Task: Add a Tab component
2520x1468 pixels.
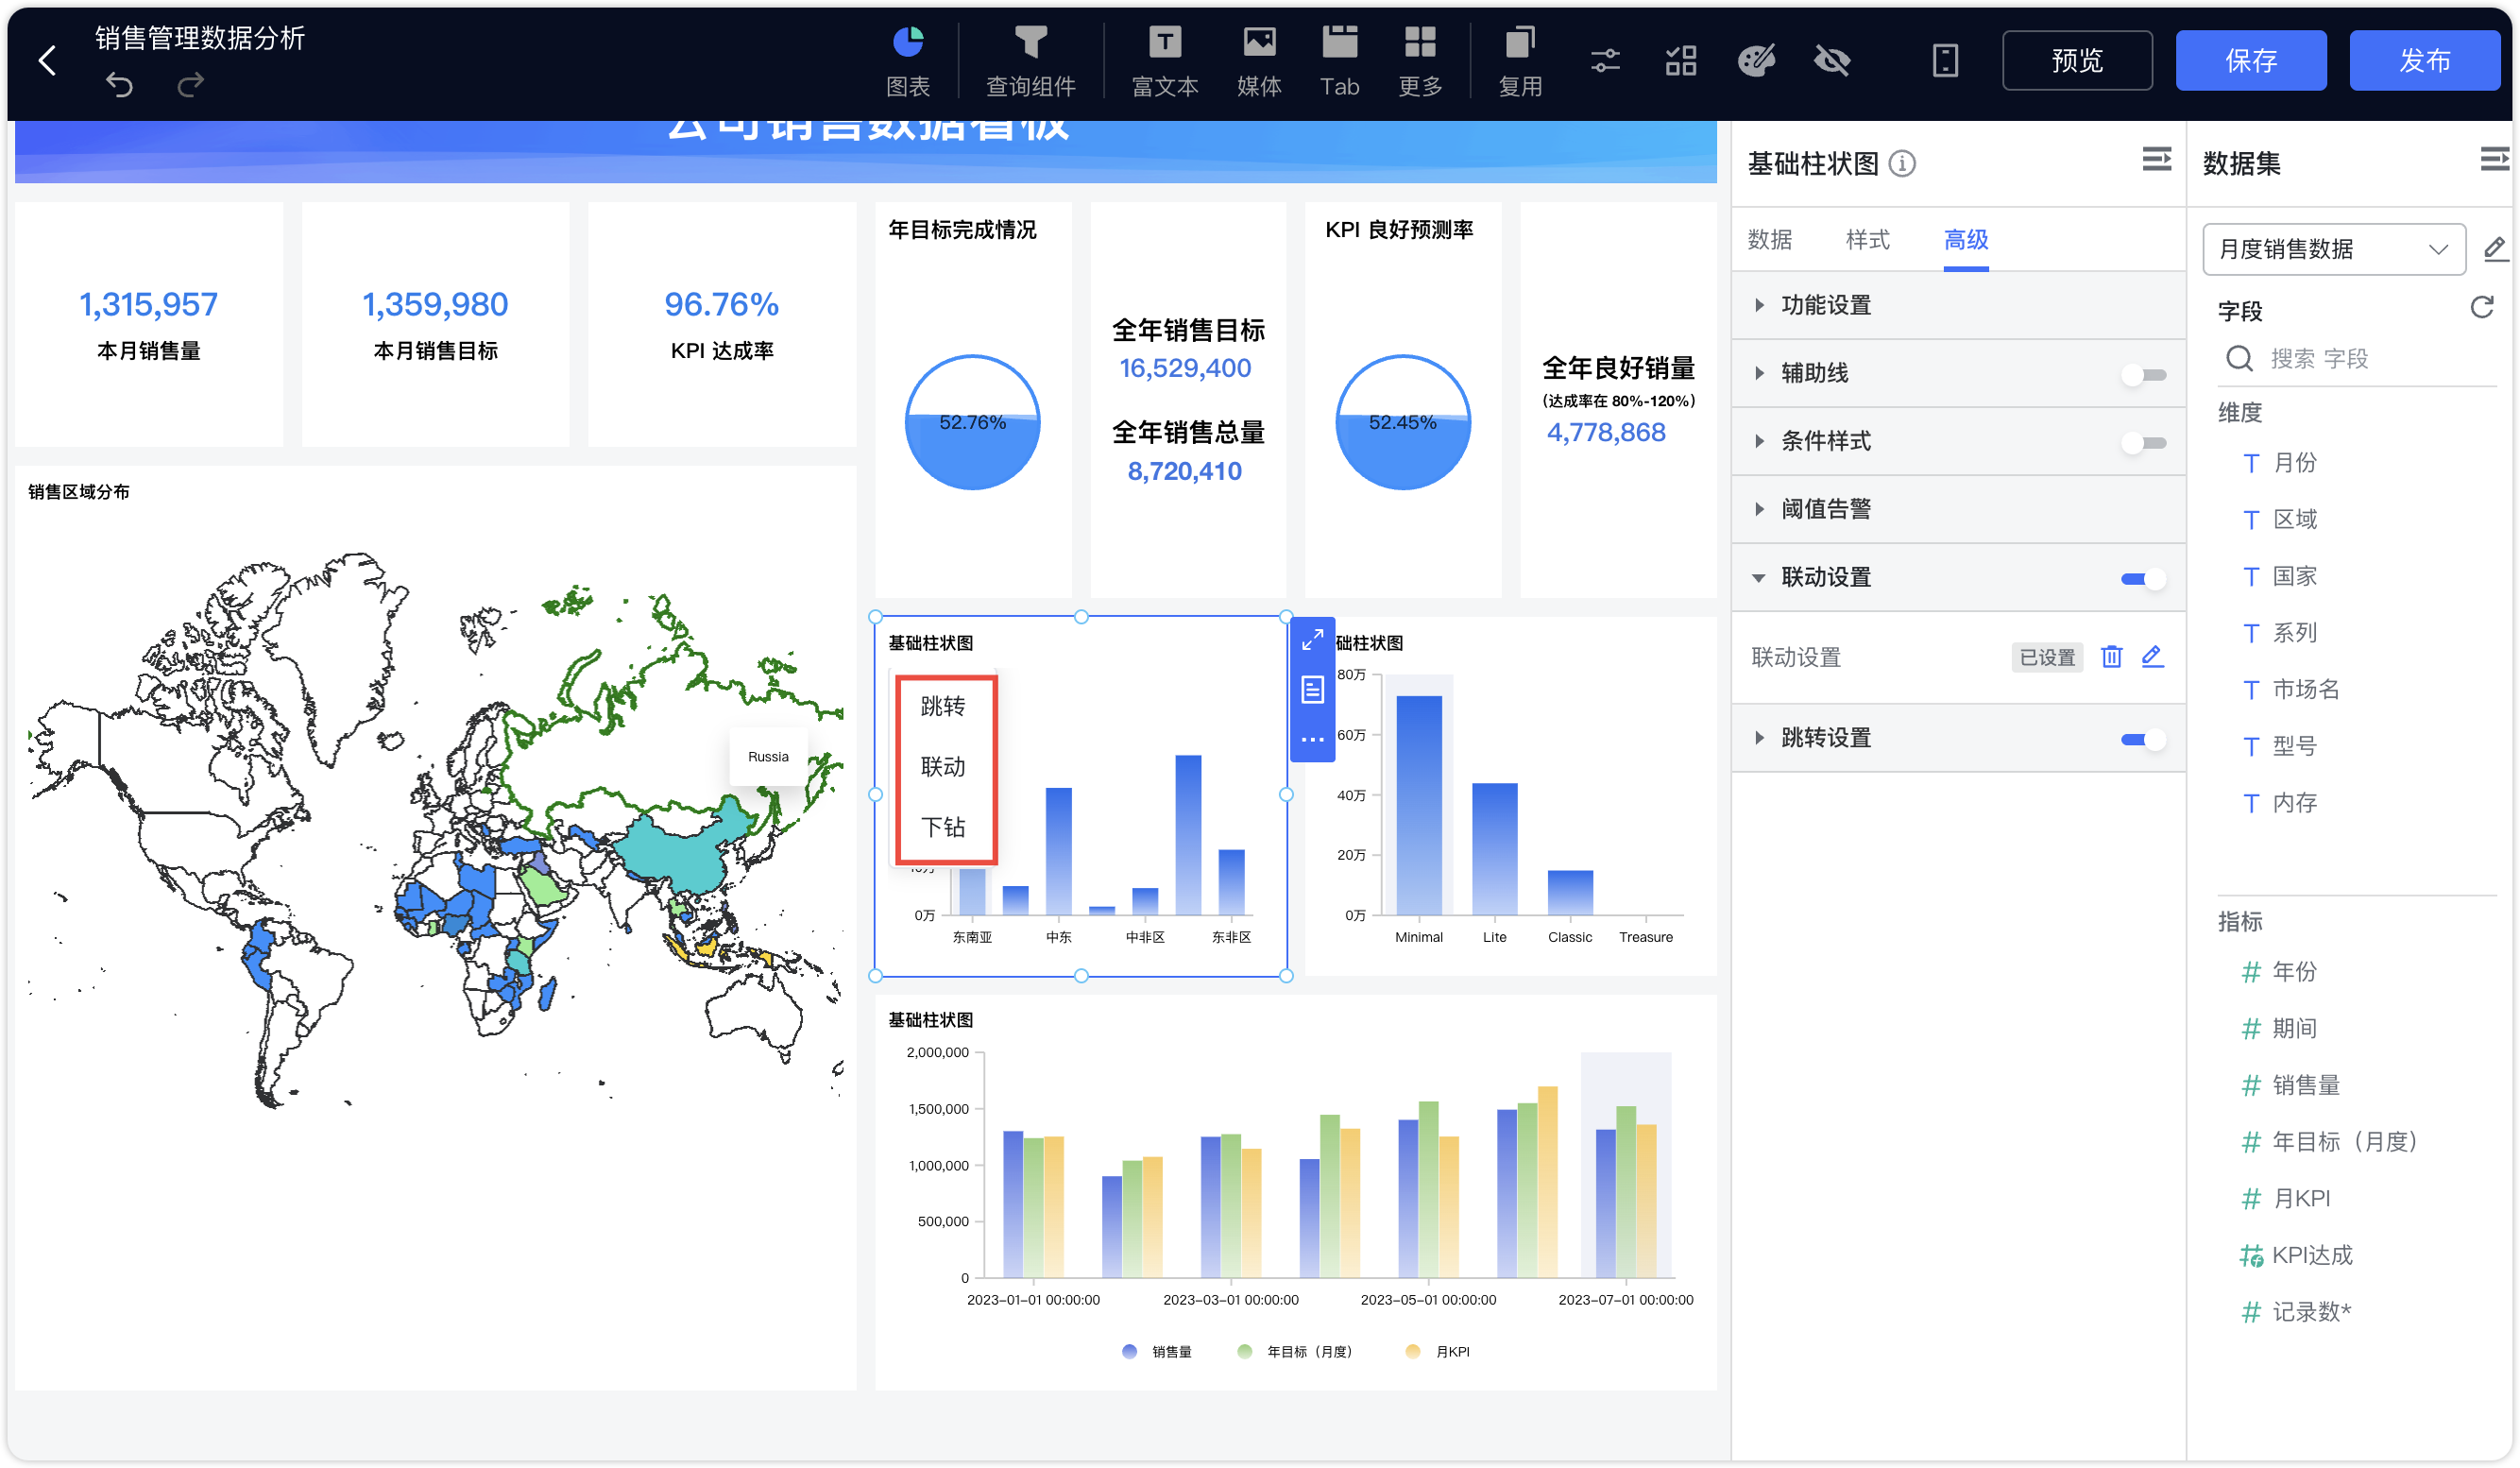Action: [1339, 61]
